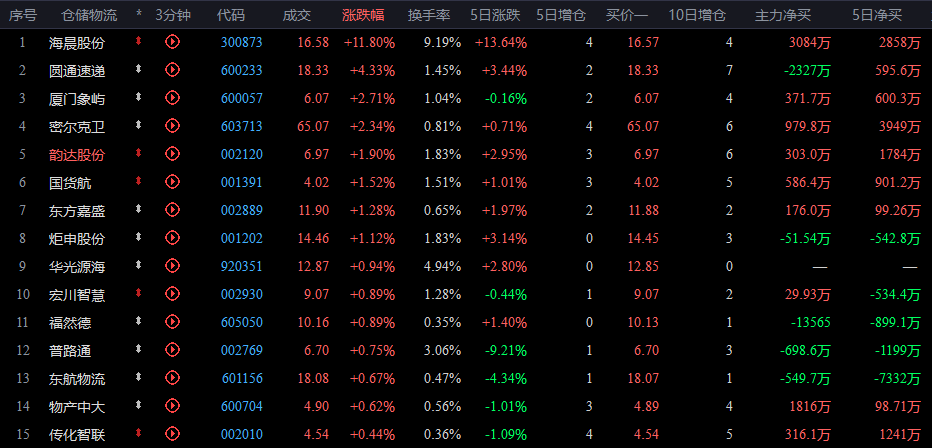Open 3-minute chart icon for 东航物流

click(x=172, y=377)
